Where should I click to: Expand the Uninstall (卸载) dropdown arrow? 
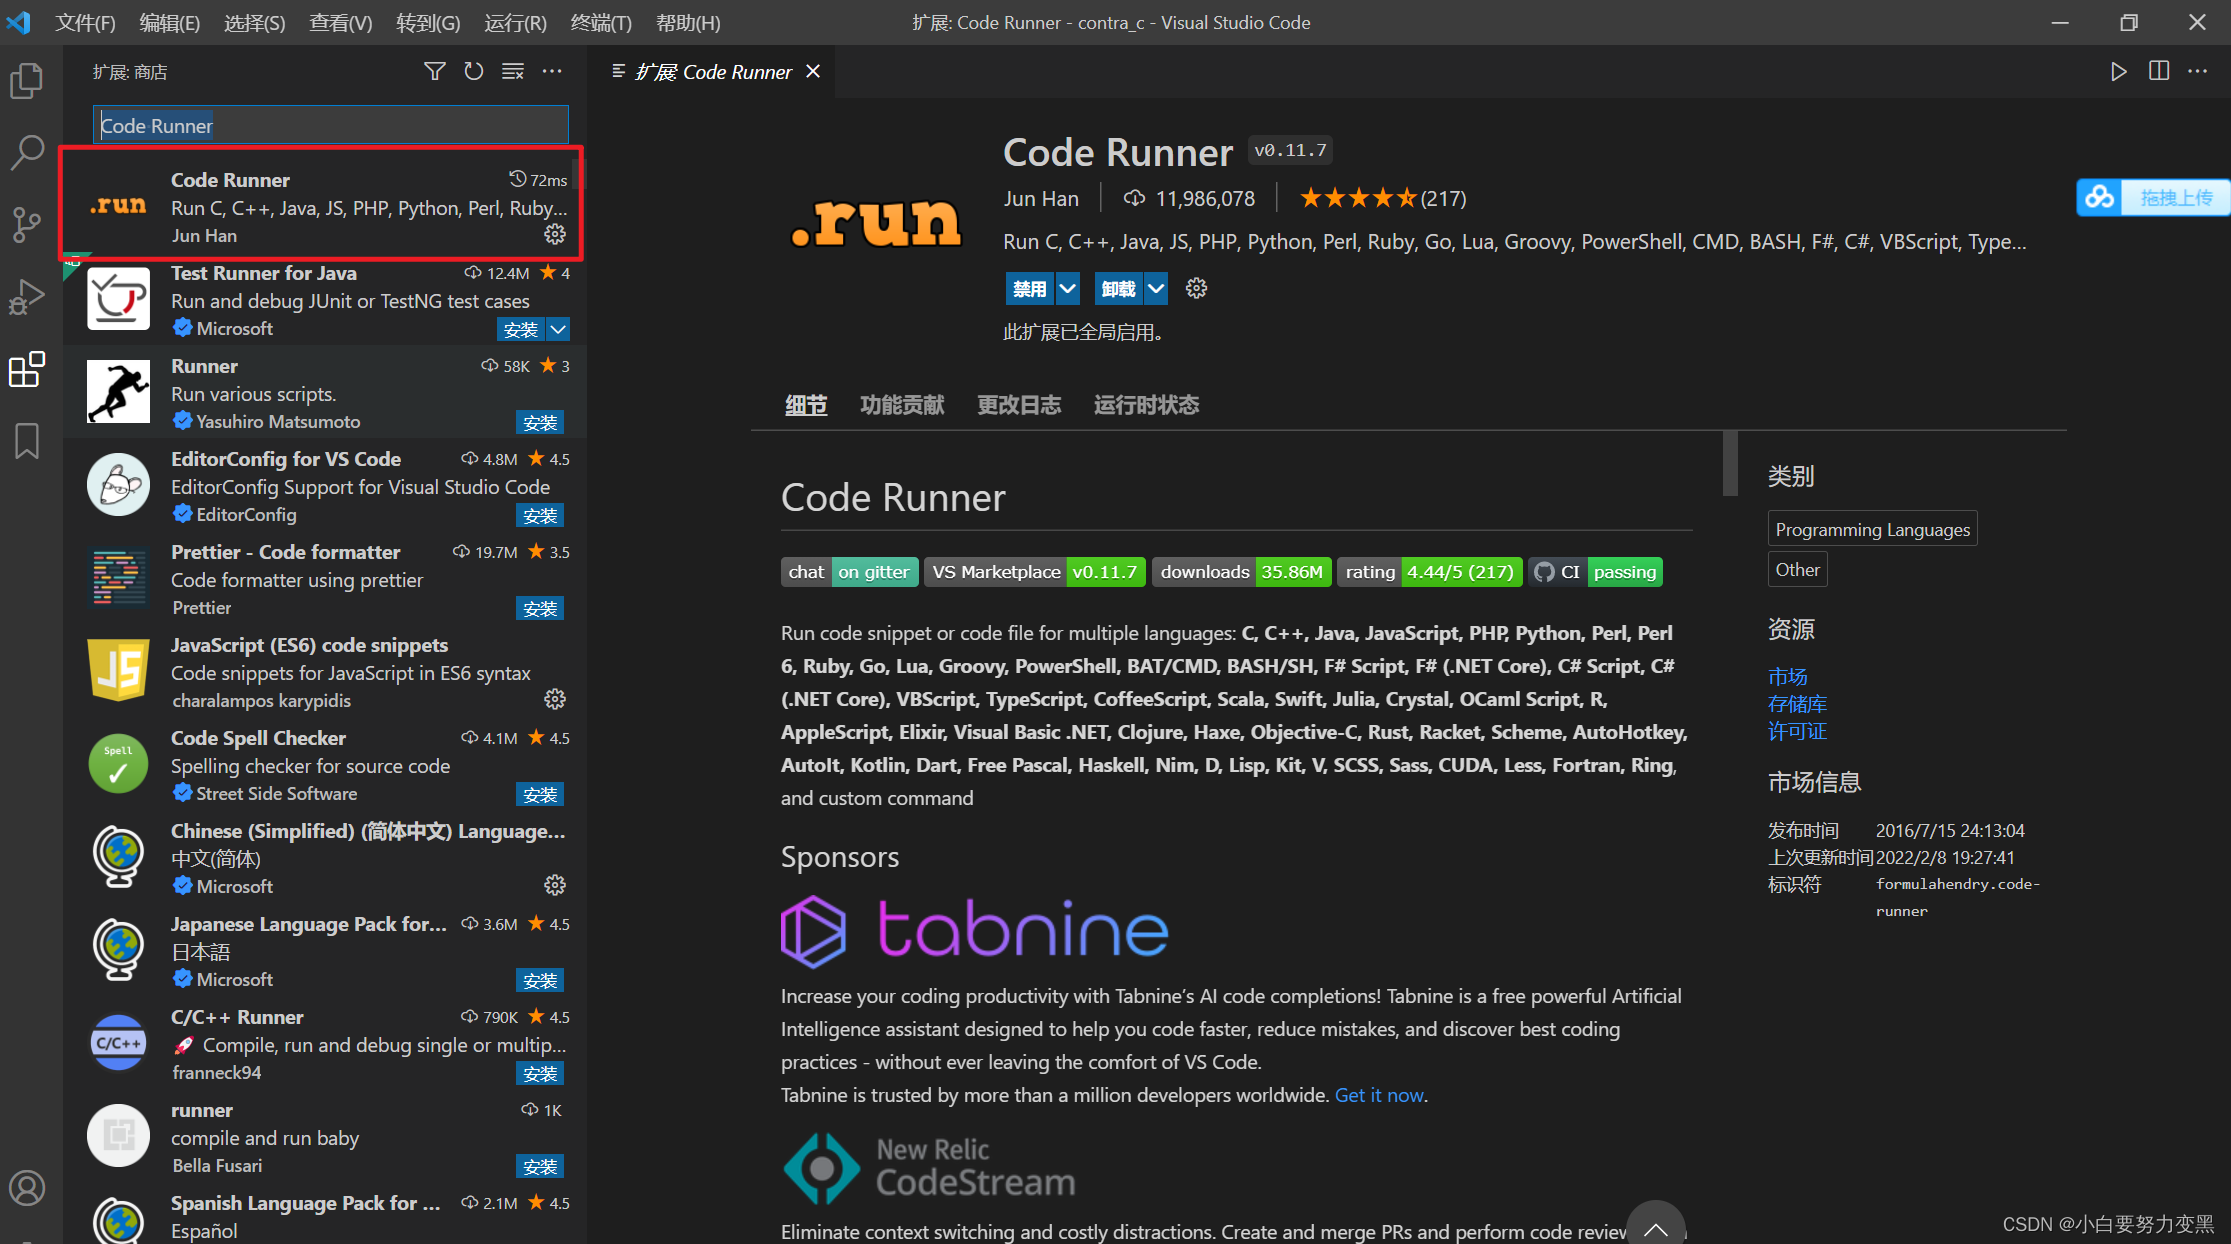[1156, 289]
